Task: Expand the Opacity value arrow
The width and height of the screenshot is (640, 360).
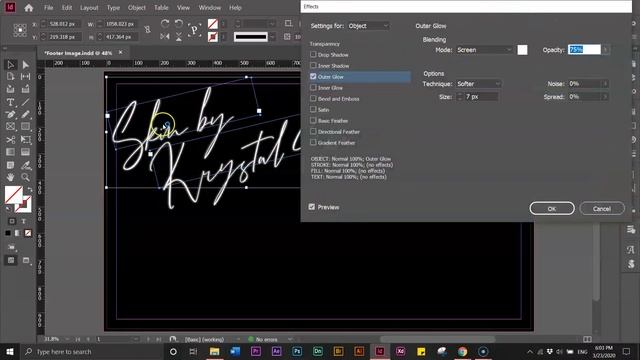Action: [x=606, y=50]
